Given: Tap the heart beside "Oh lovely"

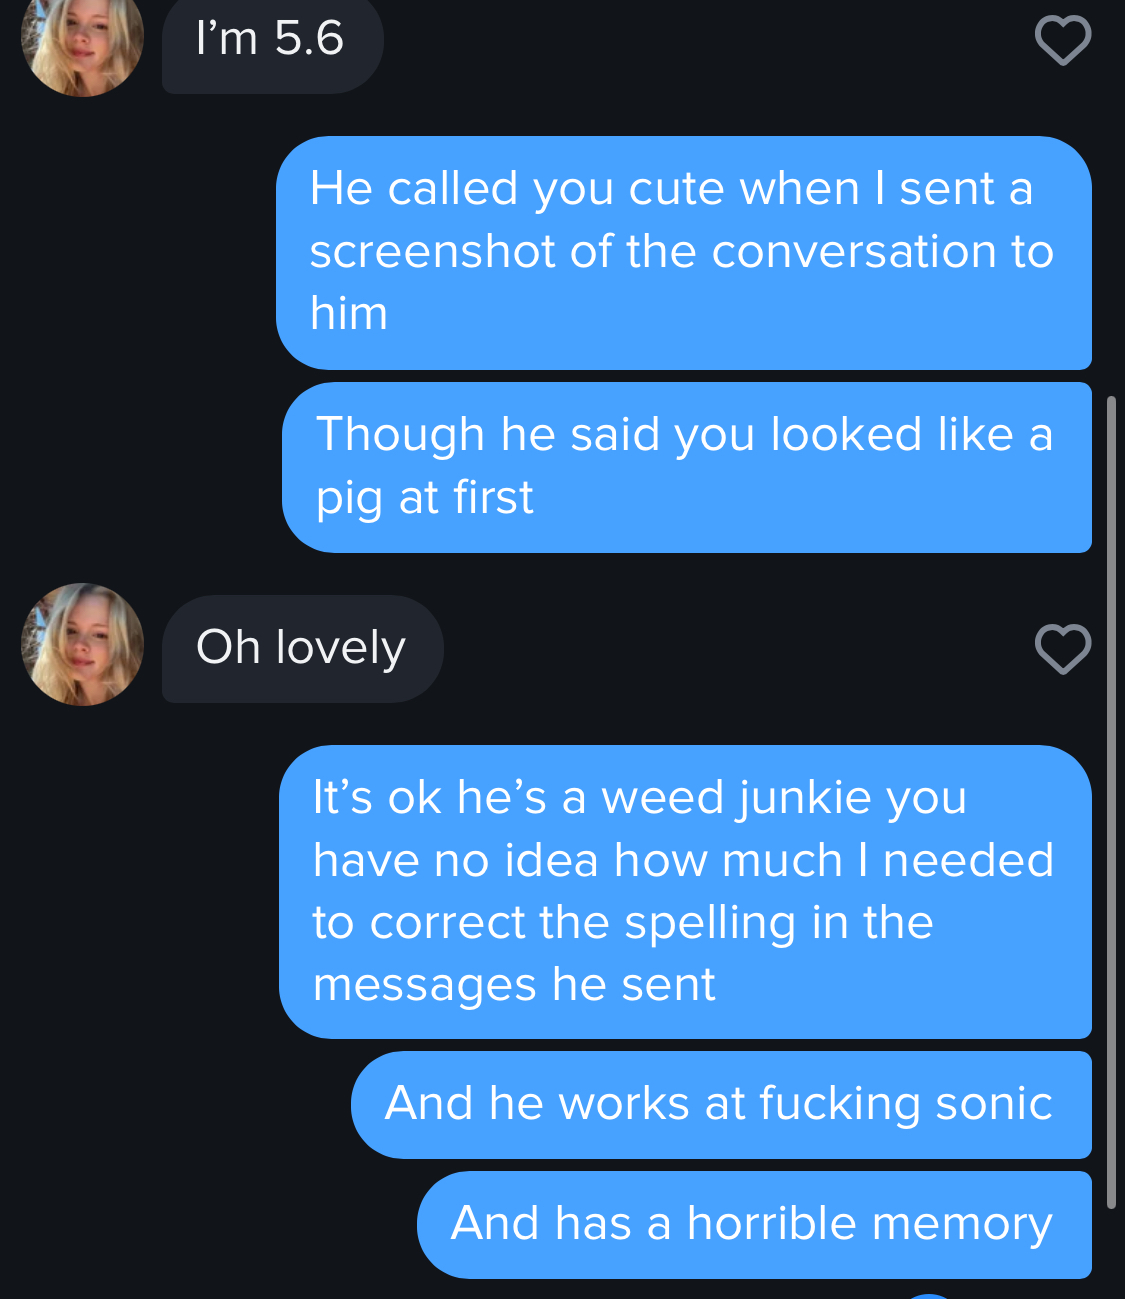Looking at the screenshot, I should point(1062,649).
